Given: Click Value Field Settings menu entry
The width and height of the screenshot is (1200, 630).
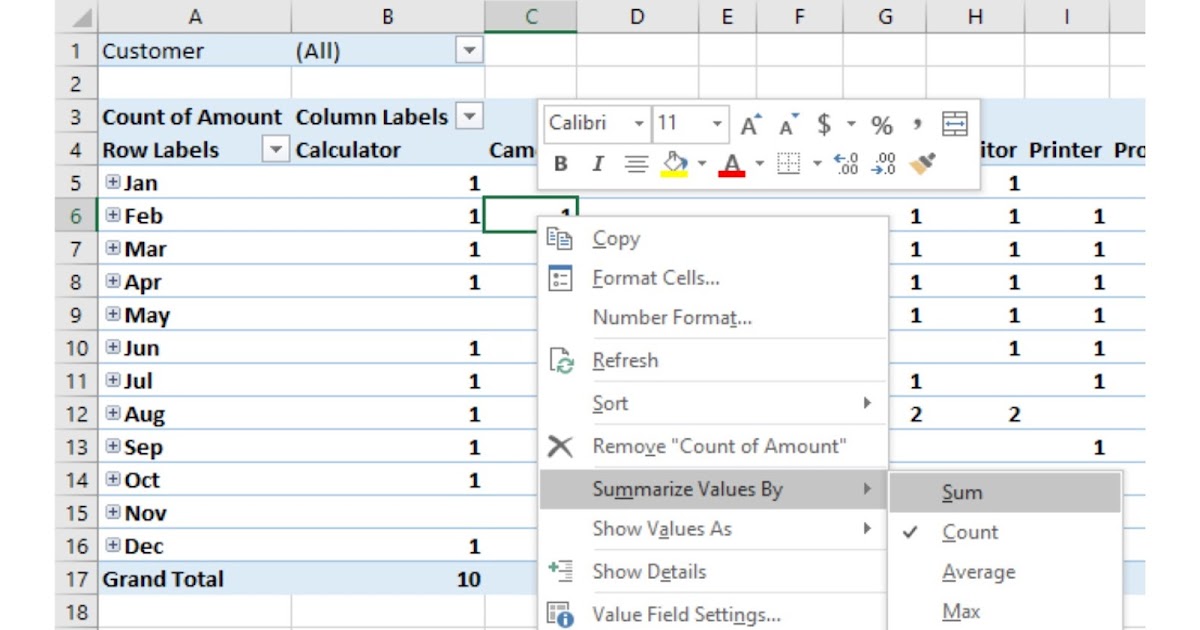Looking at the screenshot, I should pyautogui.click(x=669, y=614).
